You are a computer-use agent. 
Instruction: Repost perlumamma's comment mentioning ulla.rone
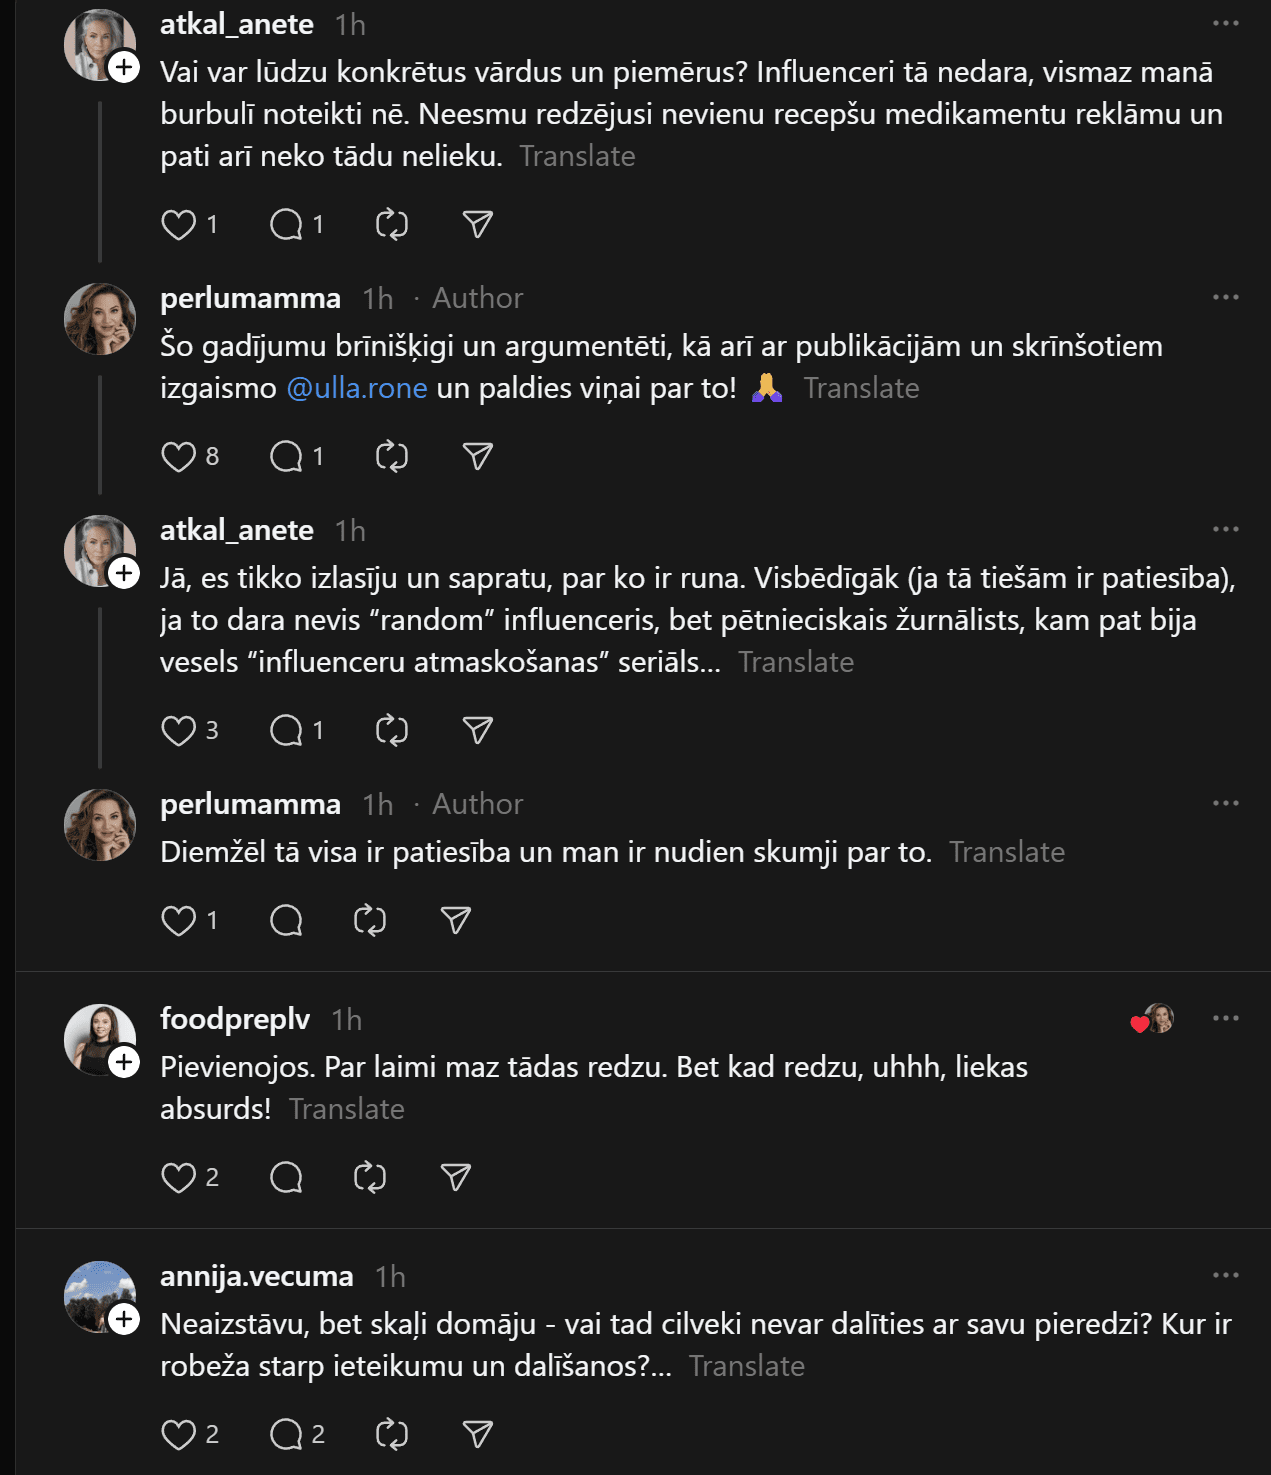pos(391,457)
